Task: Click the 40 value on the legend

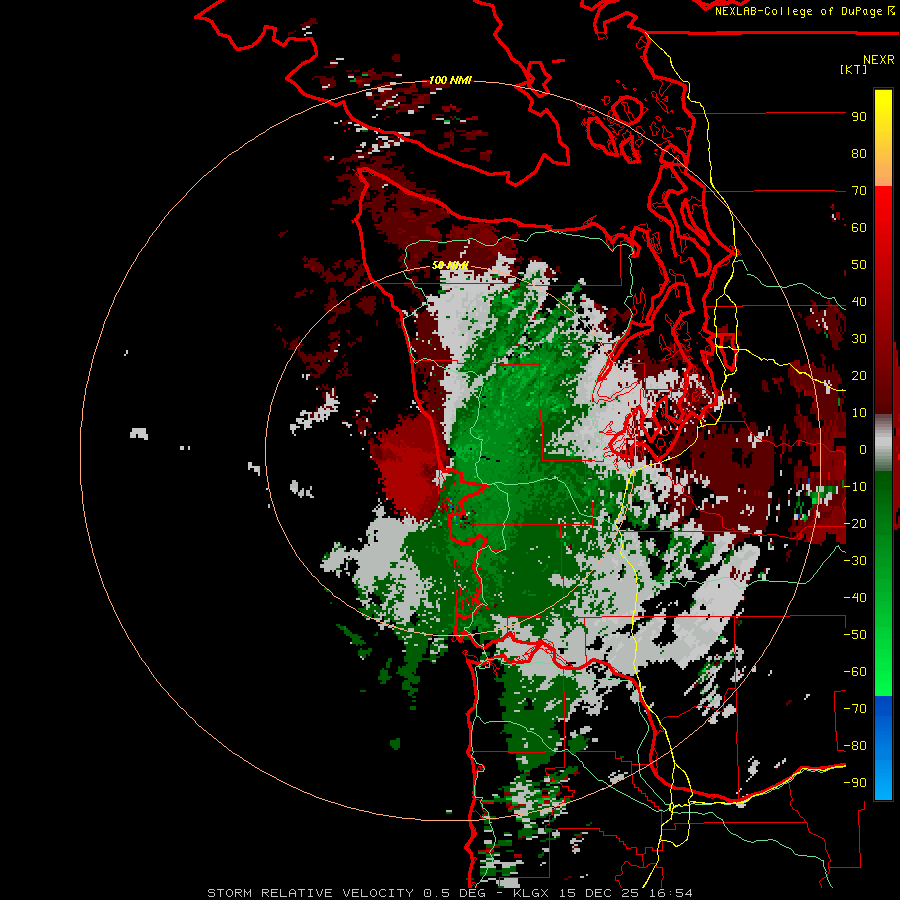Action: [x=859, y=302]
